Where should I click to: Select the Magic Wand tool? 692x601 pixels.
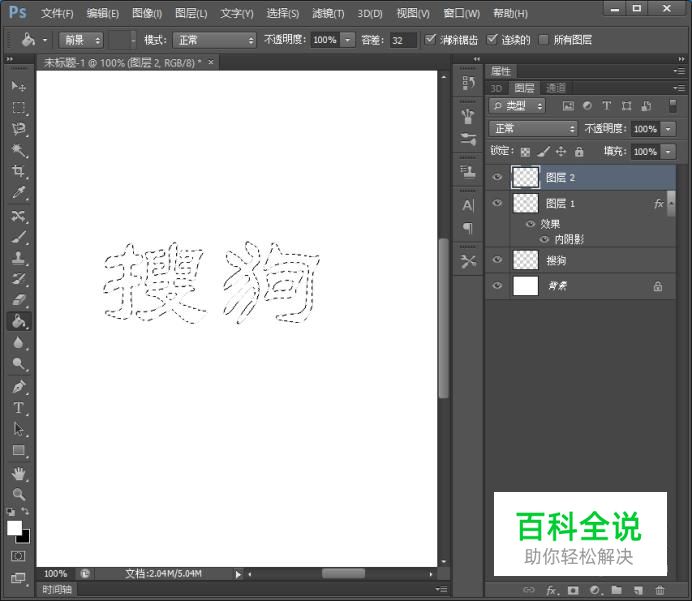(x=18, y=150)
